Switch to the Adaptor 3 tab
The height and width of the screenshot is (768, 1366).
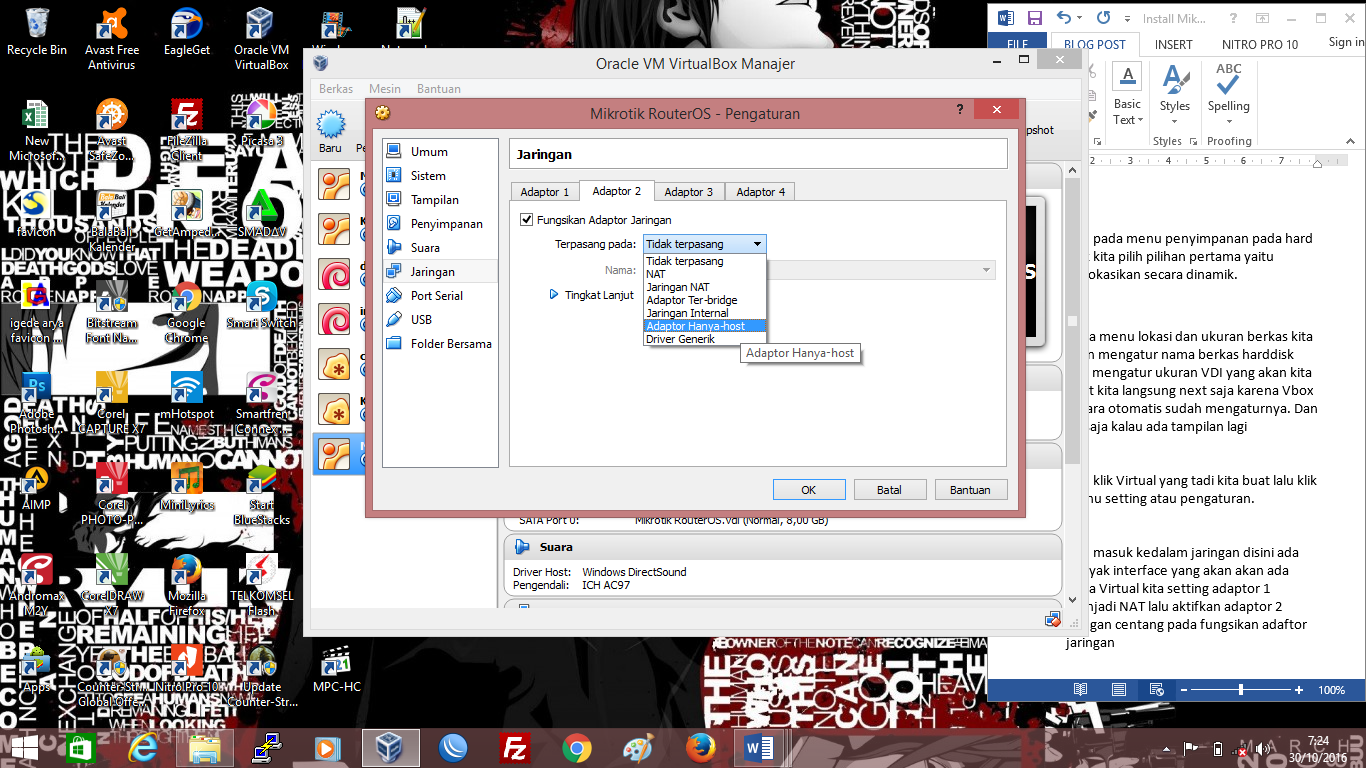pyautogui.click(x=689, y=192)
